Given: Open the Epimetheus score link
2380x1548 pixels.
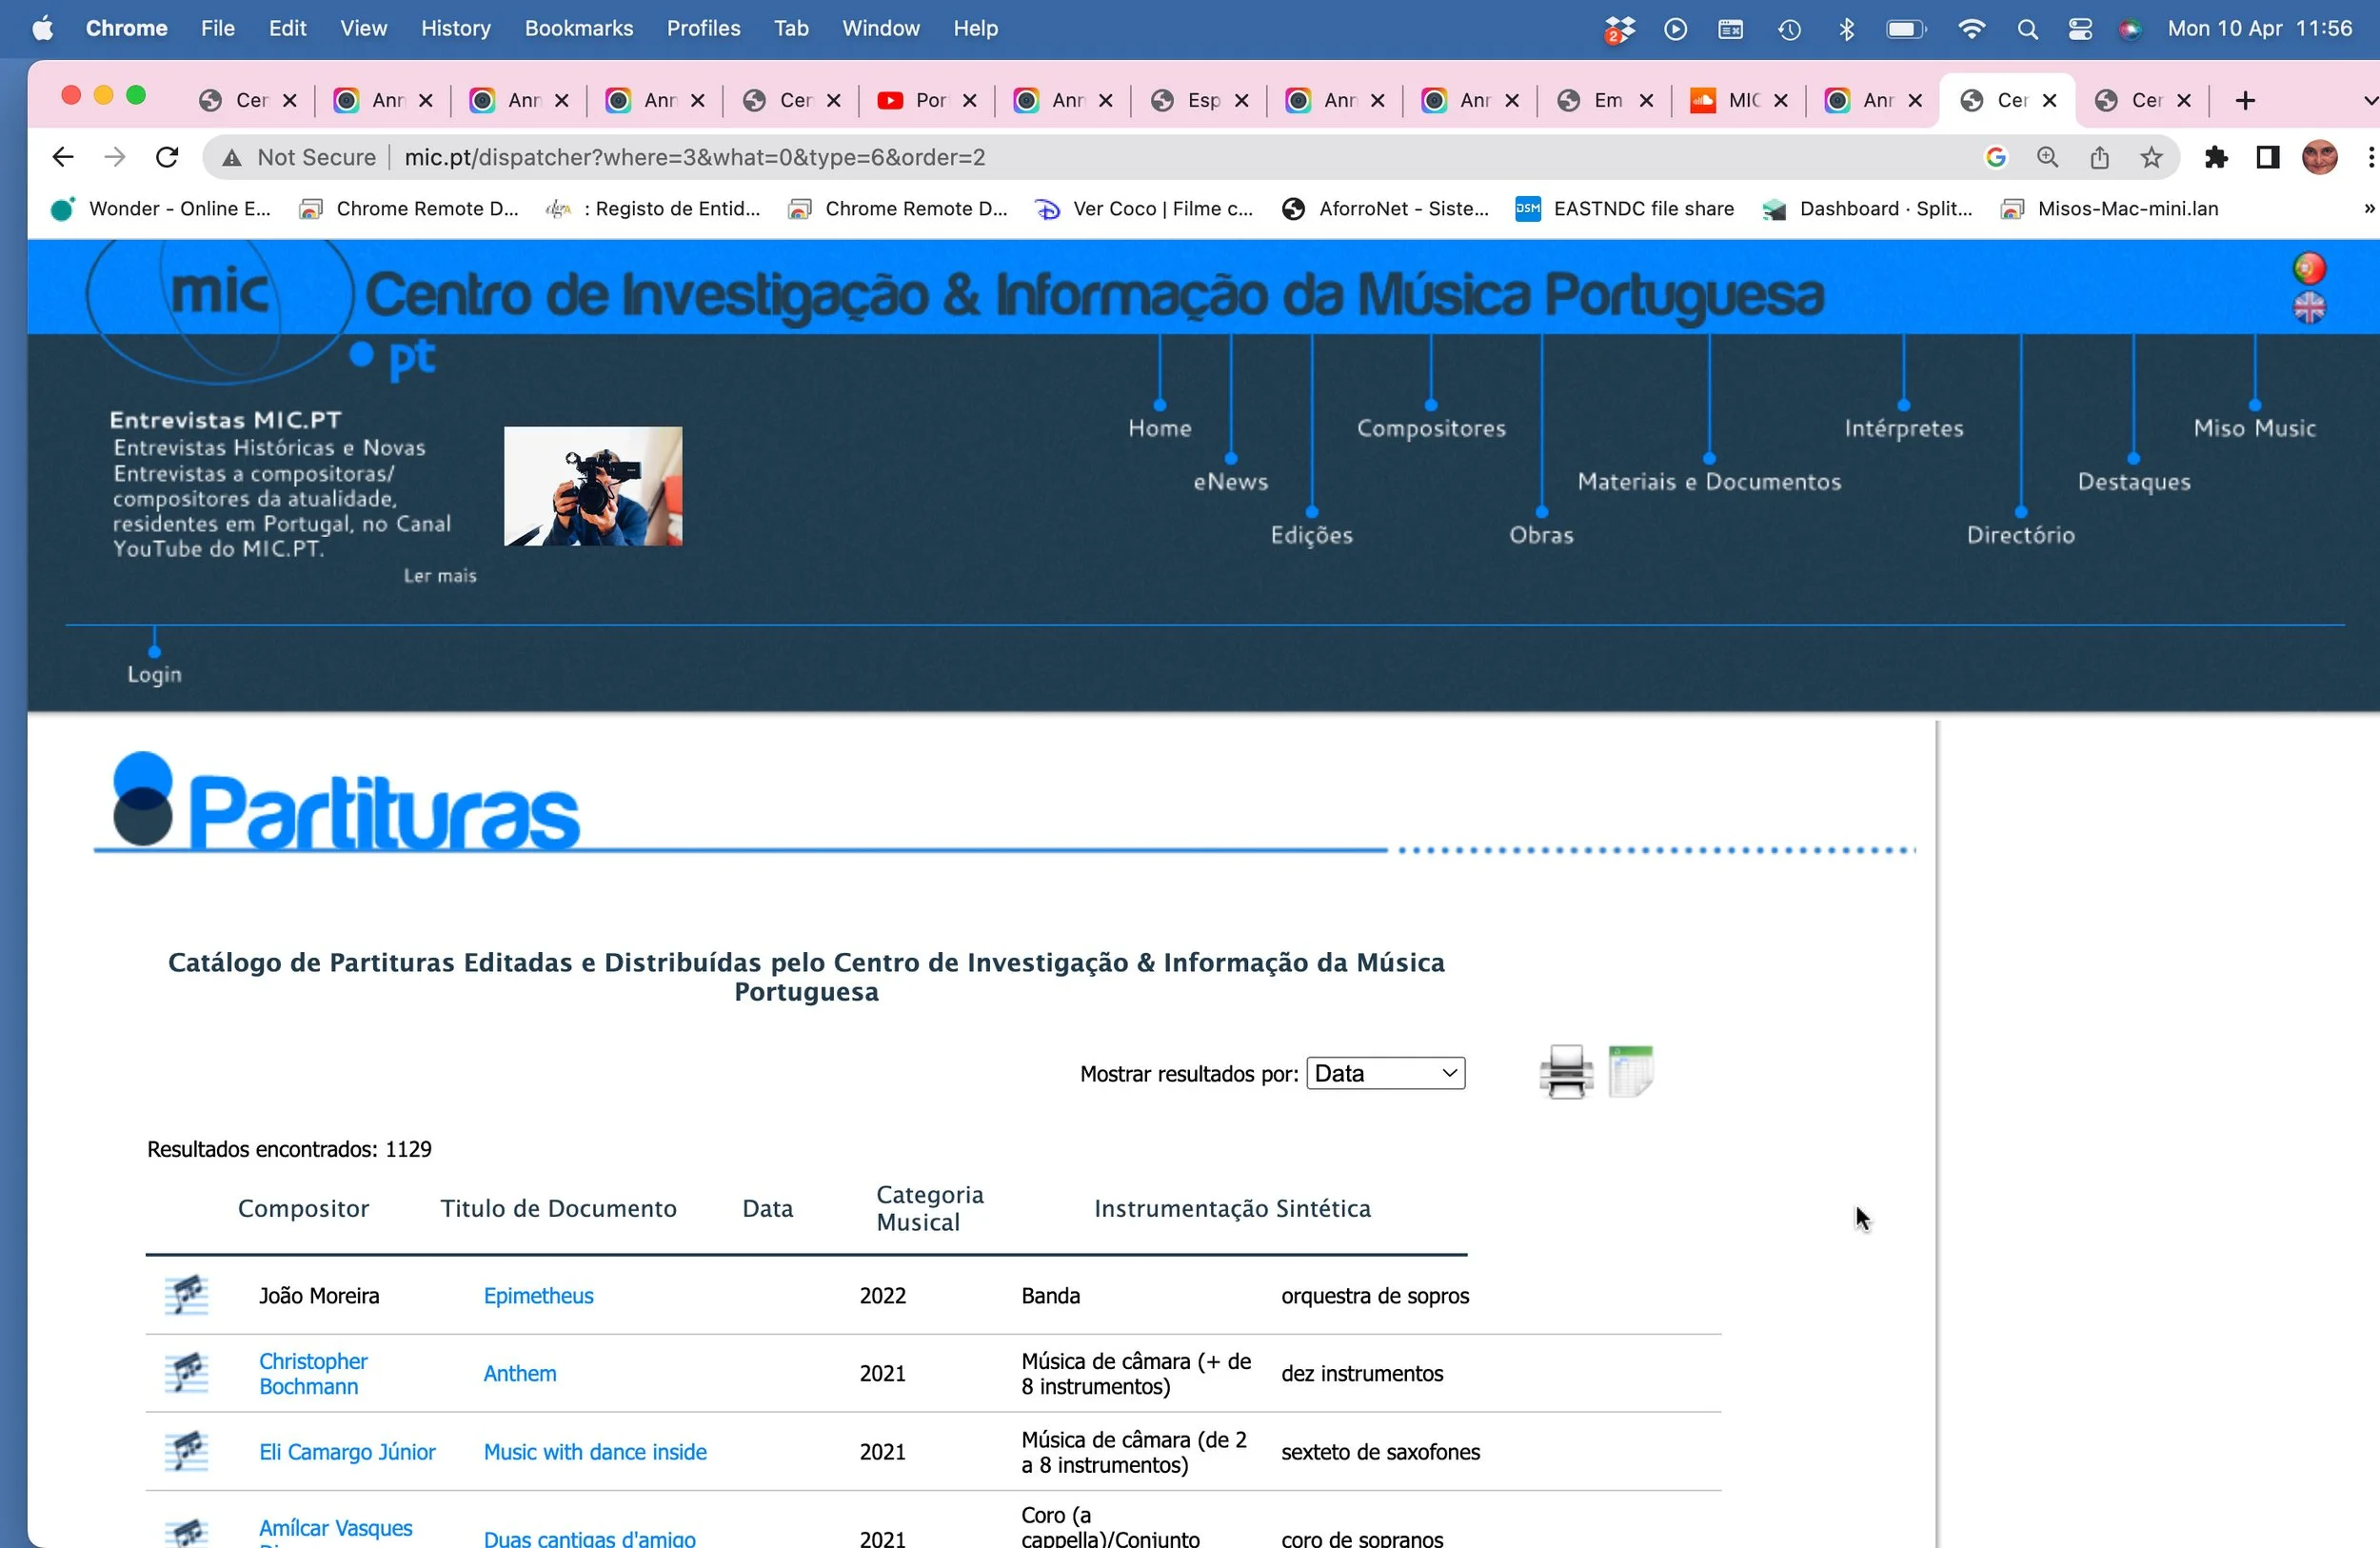Looking at the screenshot, I should [x=538, y=1295].
